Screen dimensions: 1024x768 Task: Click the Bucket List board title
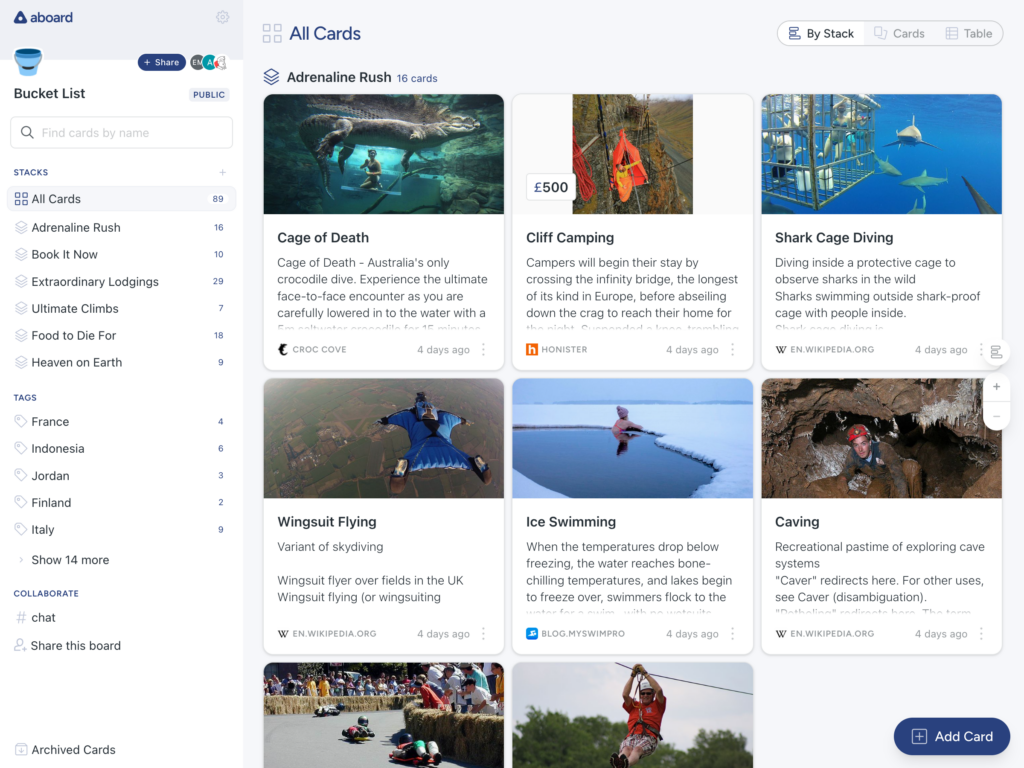click(x=49, y=93)
